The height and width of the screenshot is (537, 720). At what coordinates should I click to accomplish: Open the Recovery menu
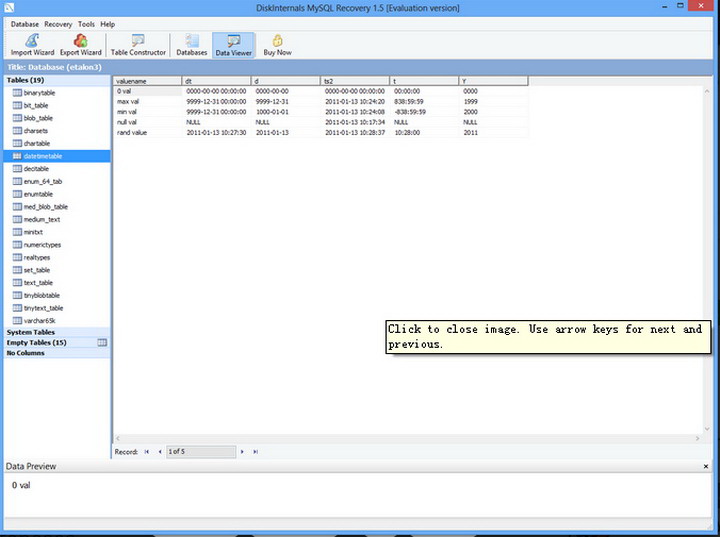coord(58,24)
